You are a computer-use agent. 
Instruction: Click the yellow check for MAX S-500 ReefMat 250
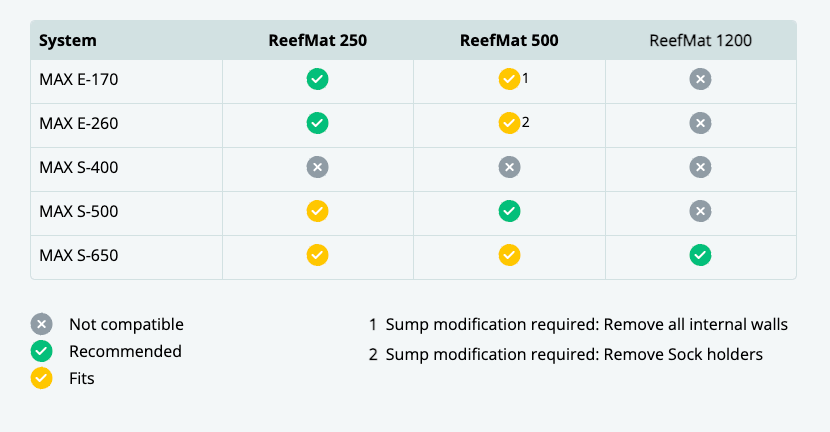(x=318, y=211)
